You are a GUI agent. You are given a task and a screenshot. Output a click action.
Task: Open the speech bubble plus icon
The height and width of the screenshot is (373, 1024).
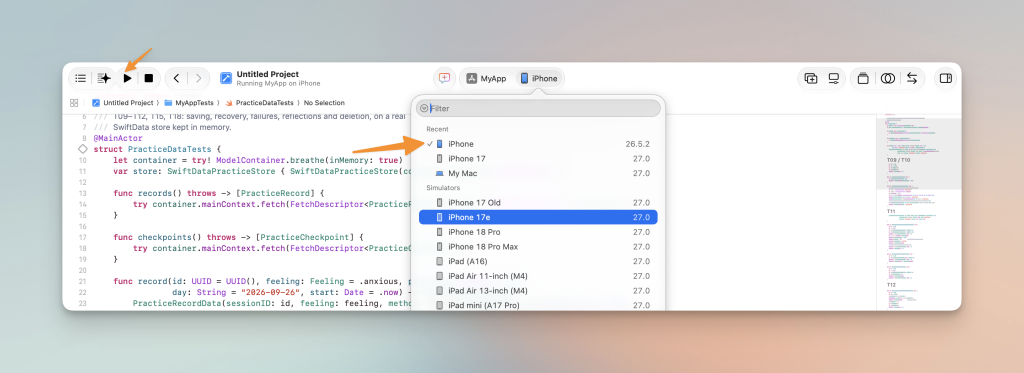click(445, 78)
